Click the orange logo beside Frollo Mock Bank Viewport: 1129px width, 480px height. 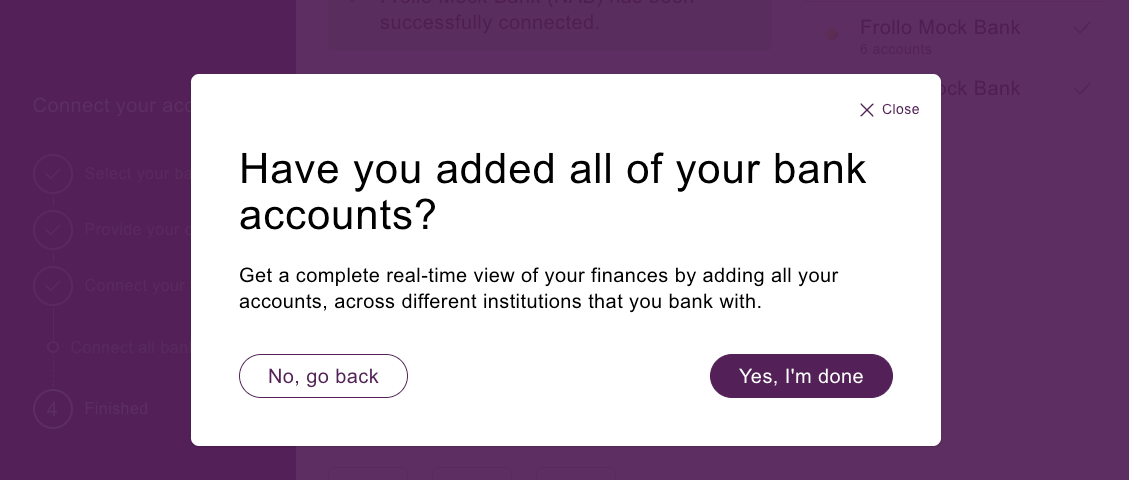click(x=831, y=34)
